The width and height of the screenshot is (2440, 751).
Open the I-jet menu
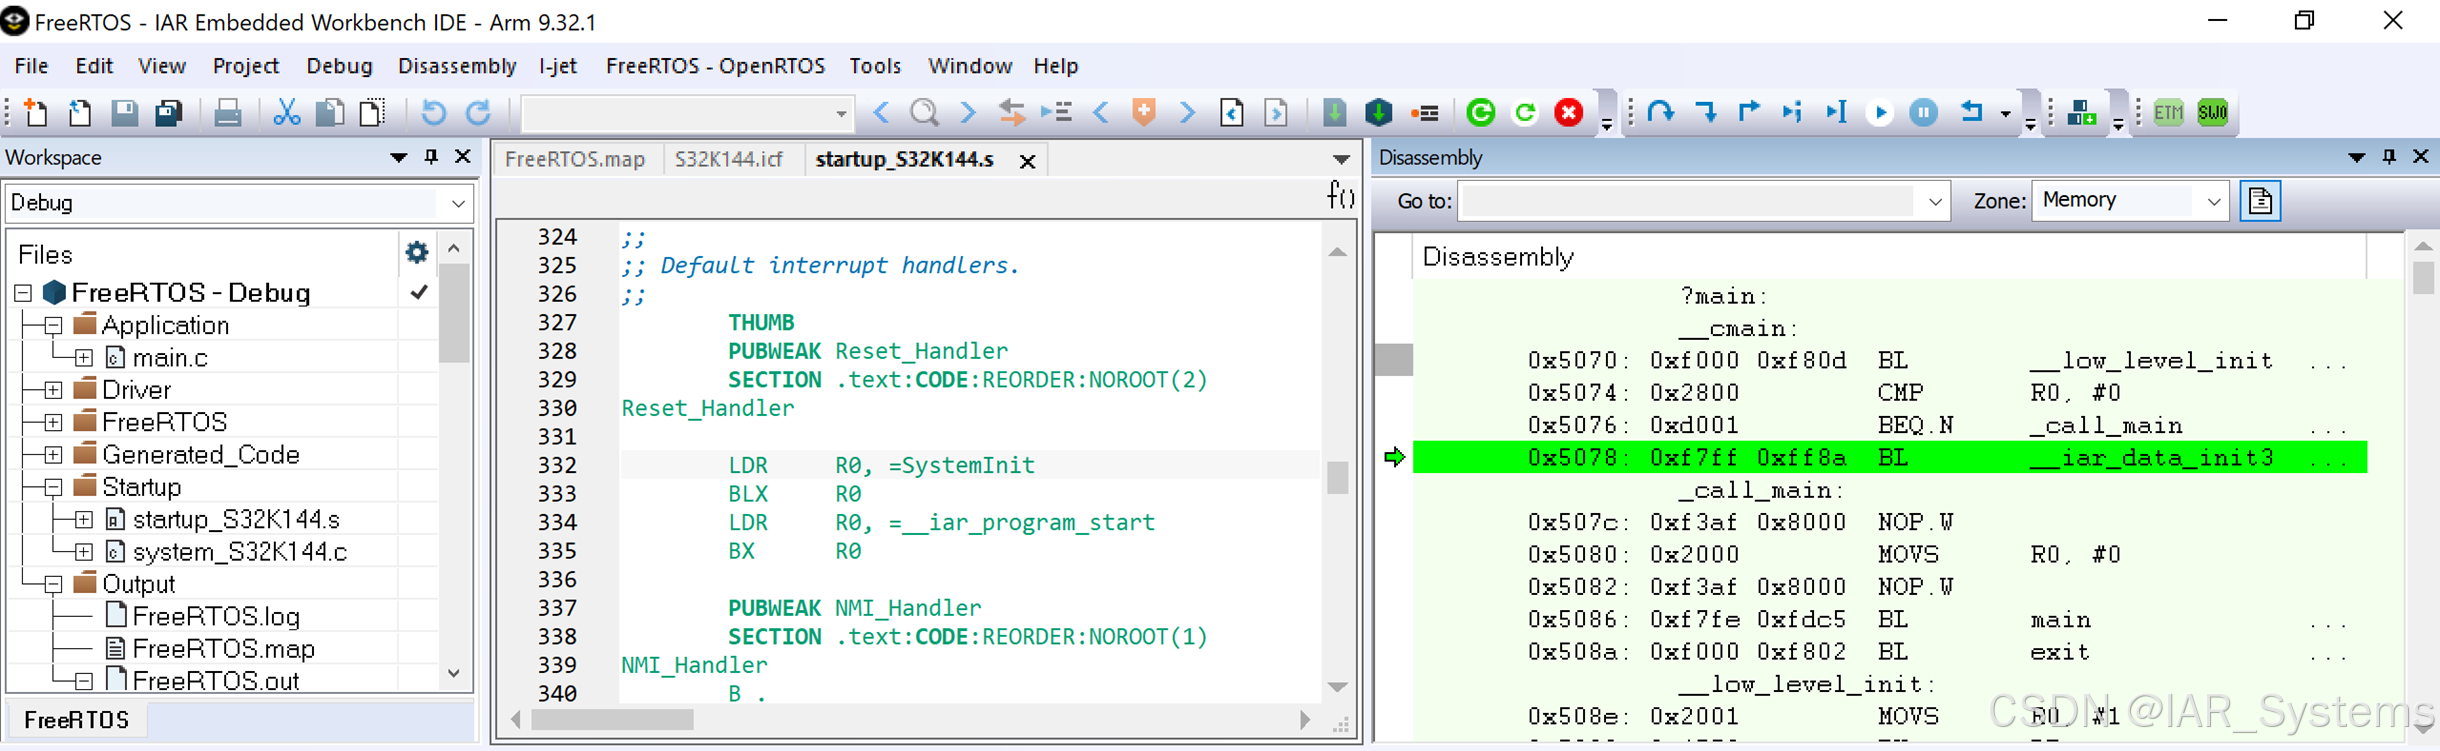[558, 66]
